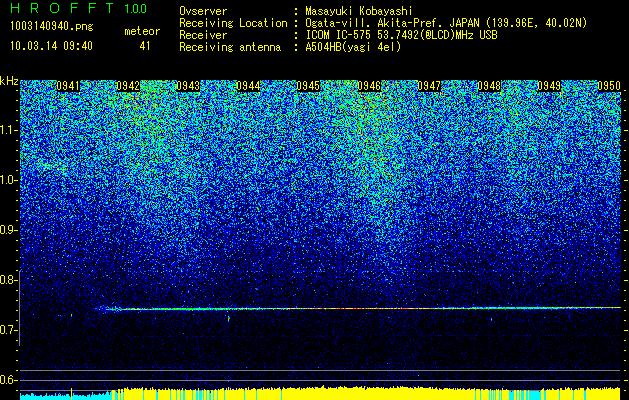Select the file name 1003140940.png
This screenshot has height=400, width=629.
click(52, 26)
